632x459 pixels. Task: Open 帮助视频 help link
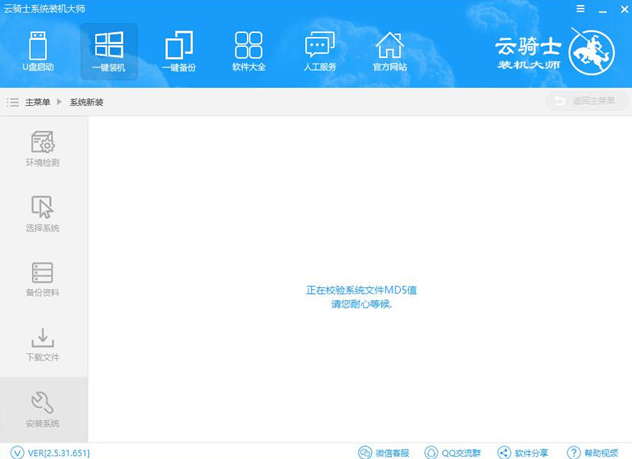pos(592,453)
